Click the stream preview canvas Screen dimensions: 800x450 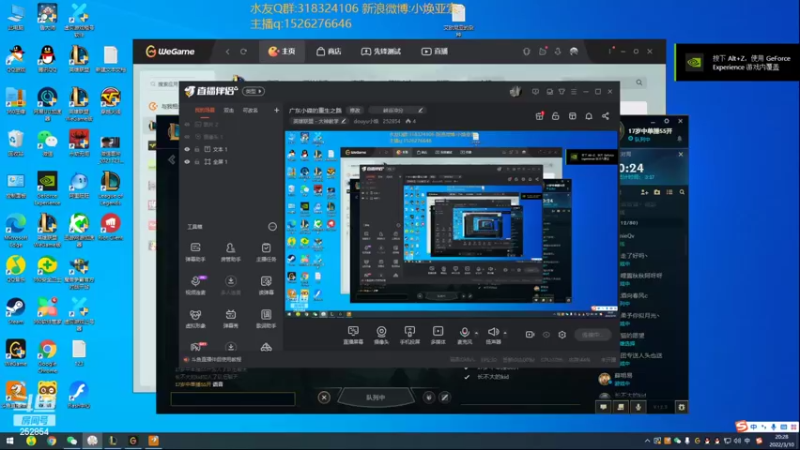[451, 225]
